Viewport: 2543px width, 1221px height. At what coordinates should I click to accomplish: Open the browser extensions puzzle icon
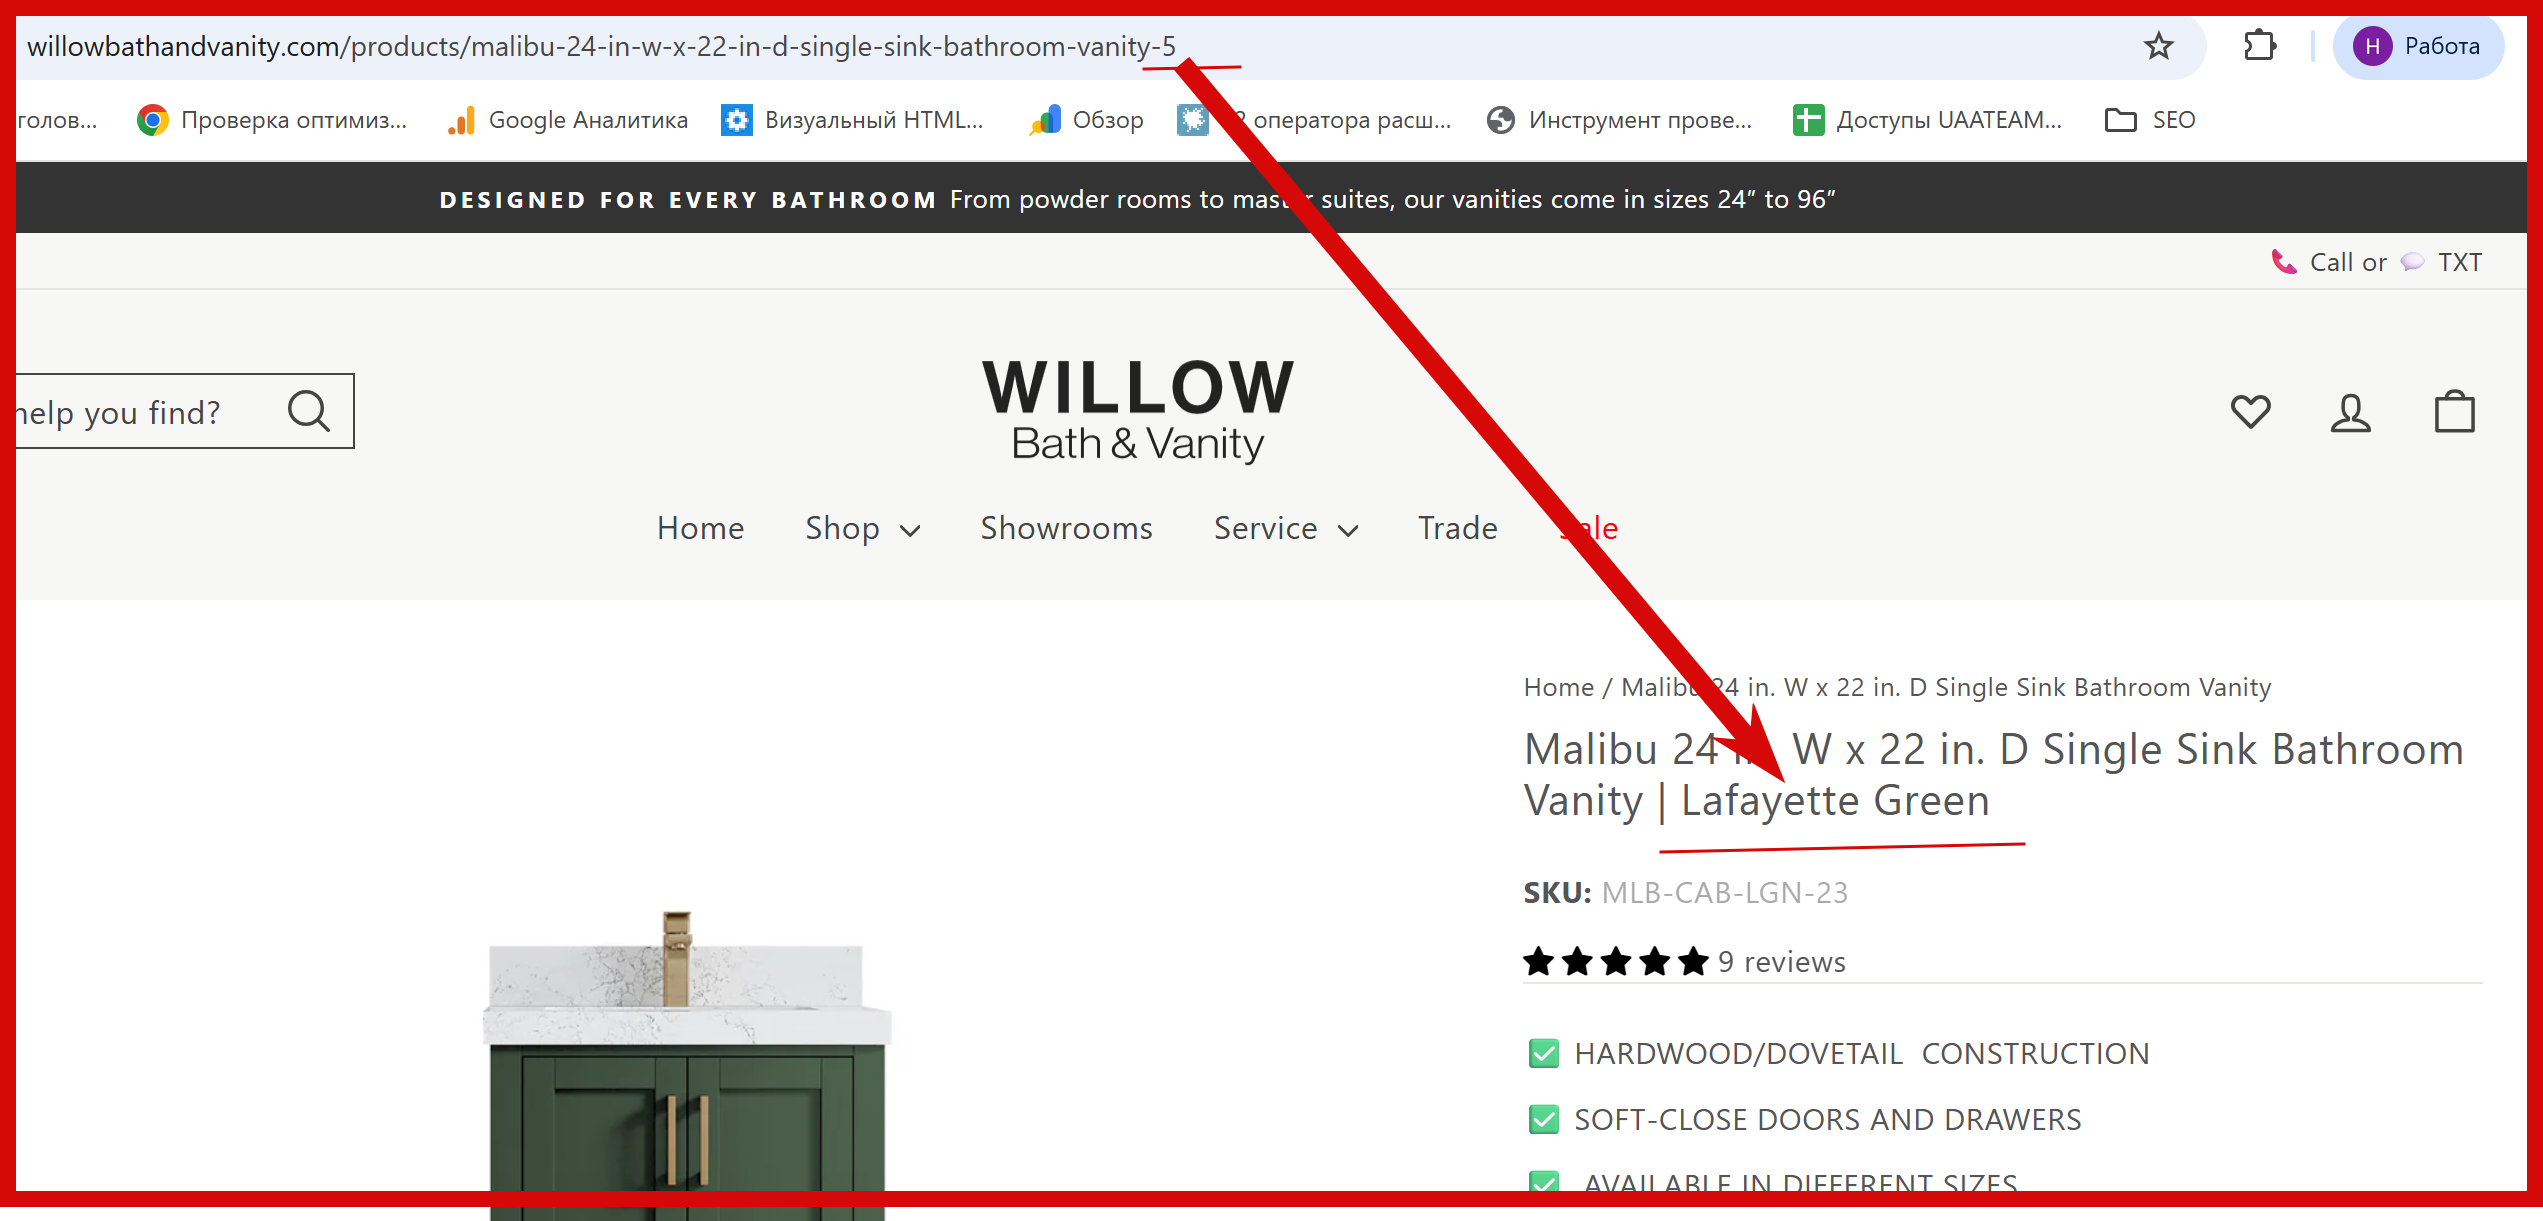[x=2259, y=46]
